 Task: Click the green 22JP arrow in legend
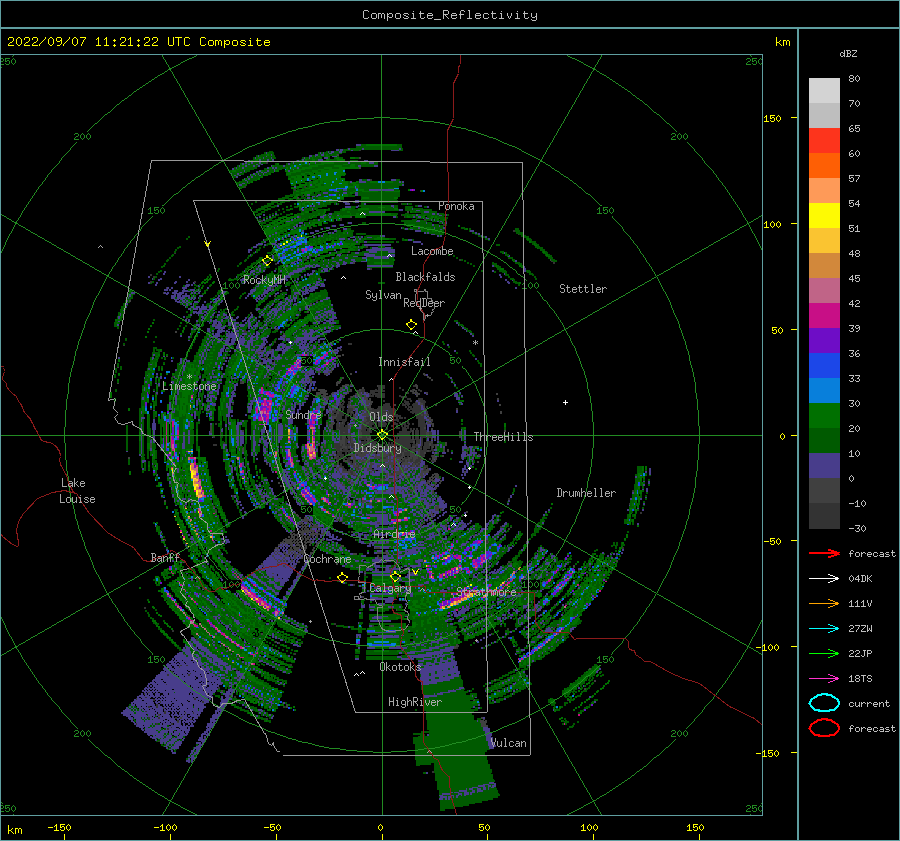point(824,653)
